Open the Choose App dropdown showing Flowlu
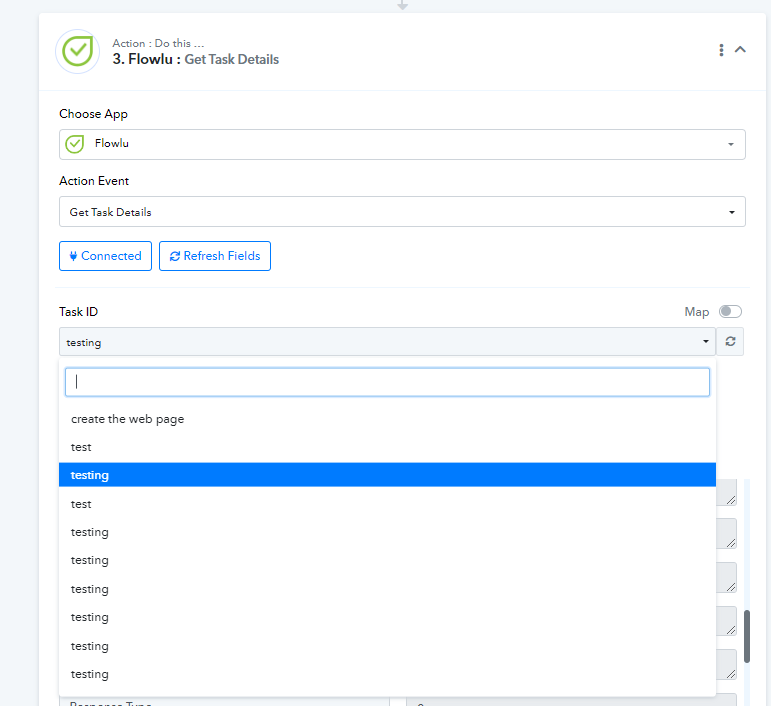 402,145
